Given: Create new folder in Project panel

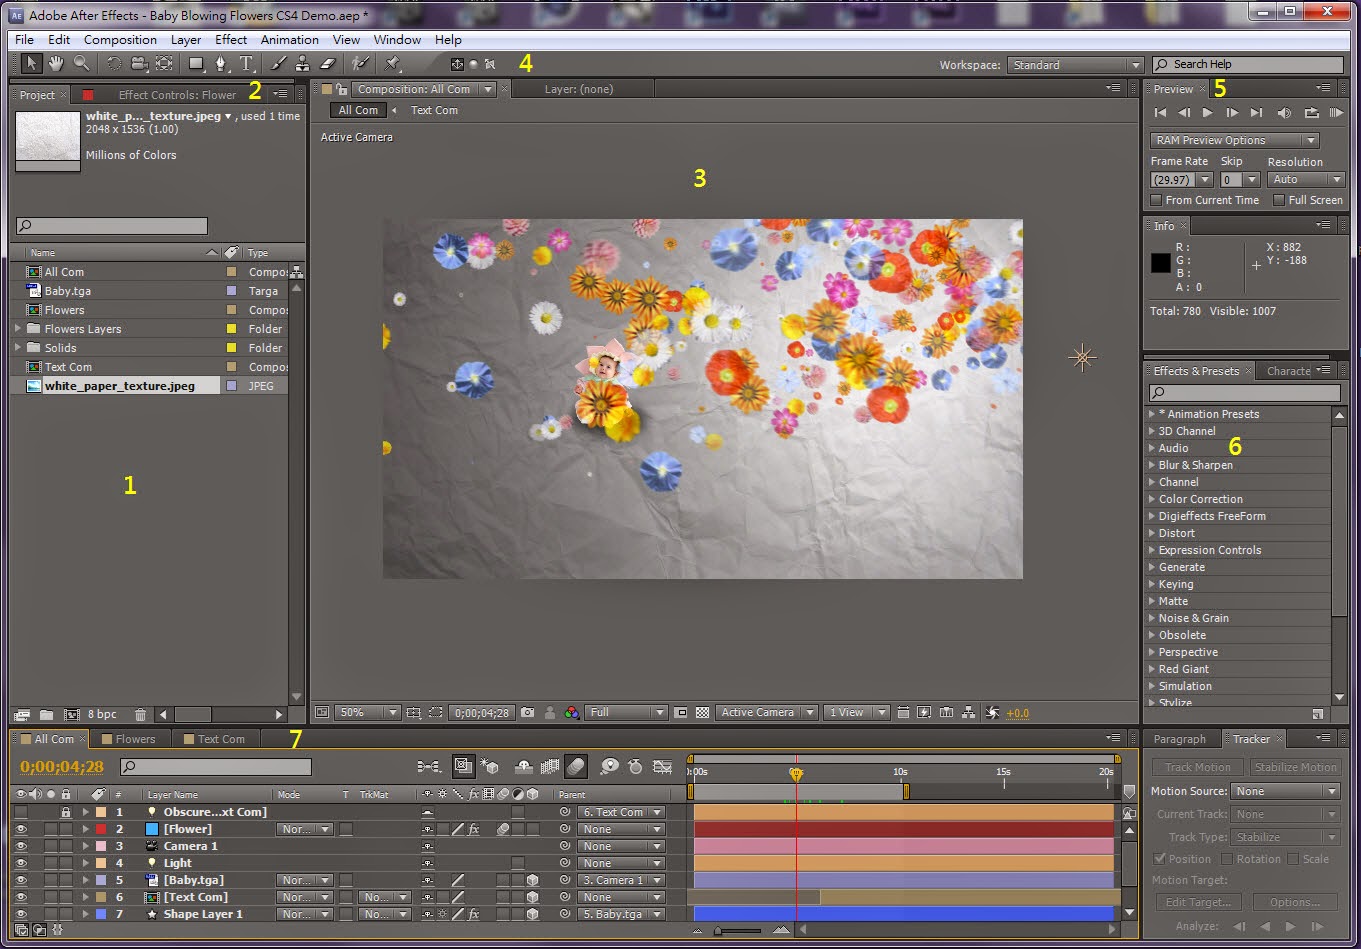Looking at the screenshot, I should click(x=47, y=714).
